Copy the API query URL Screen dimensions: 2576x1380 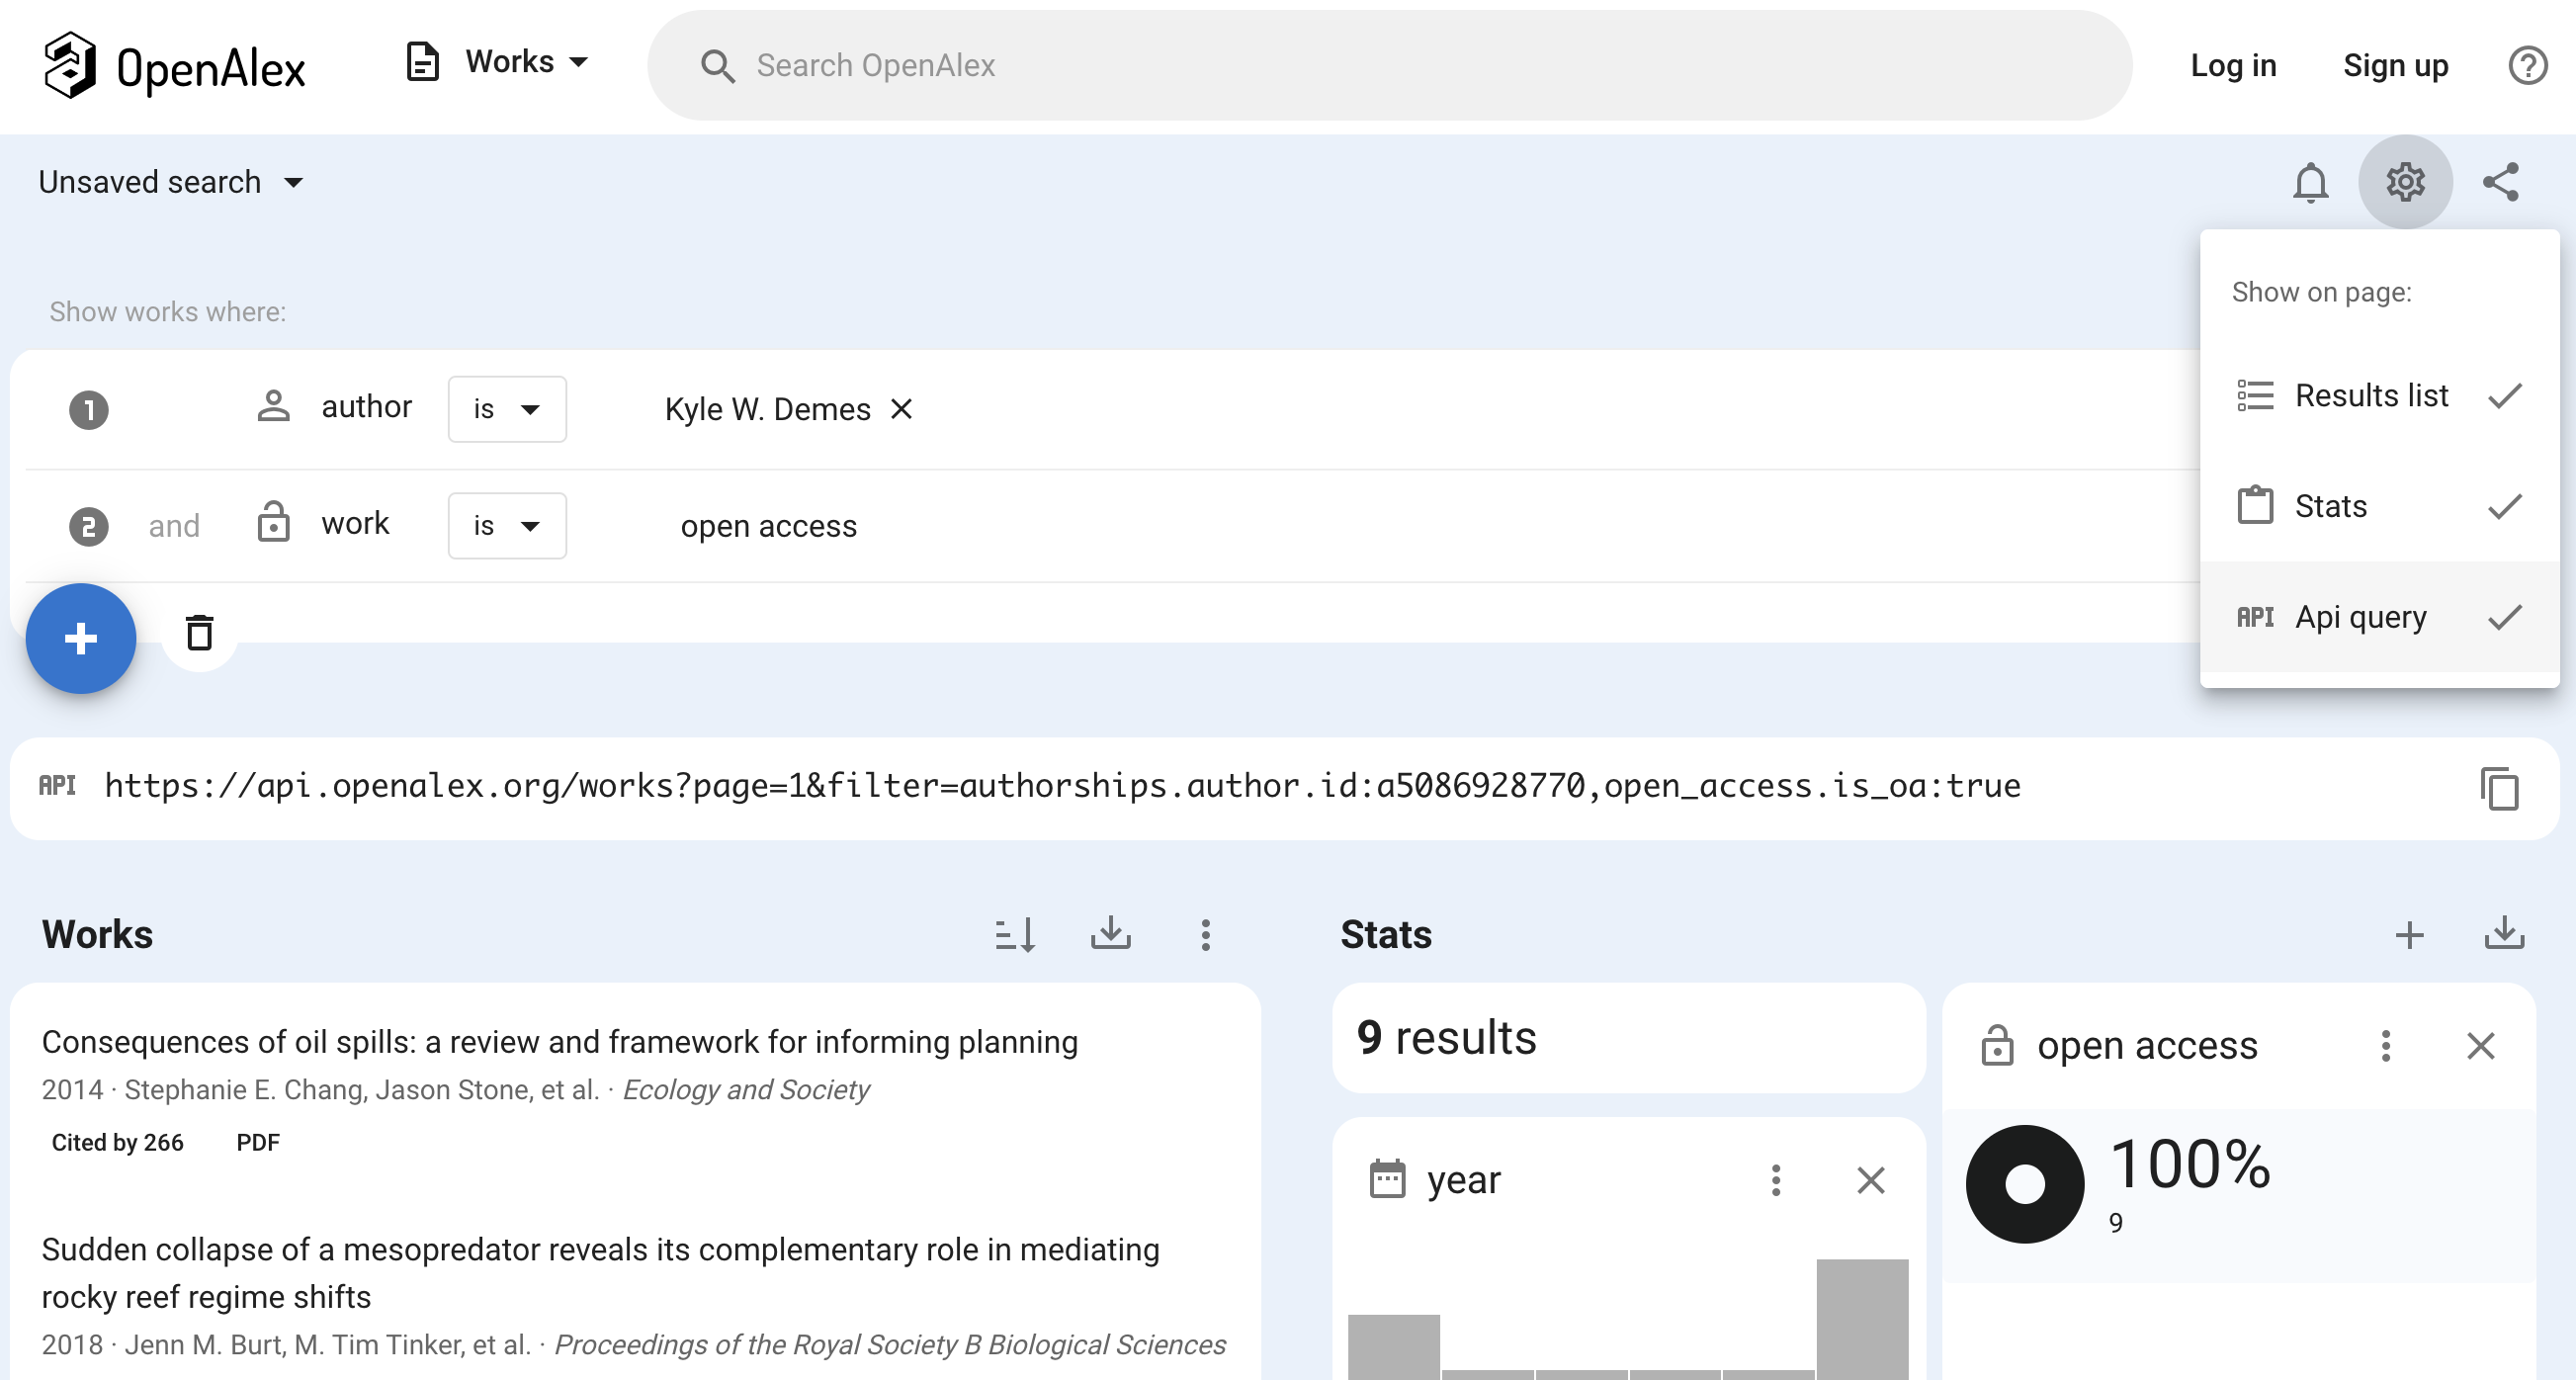[2499, 789]
